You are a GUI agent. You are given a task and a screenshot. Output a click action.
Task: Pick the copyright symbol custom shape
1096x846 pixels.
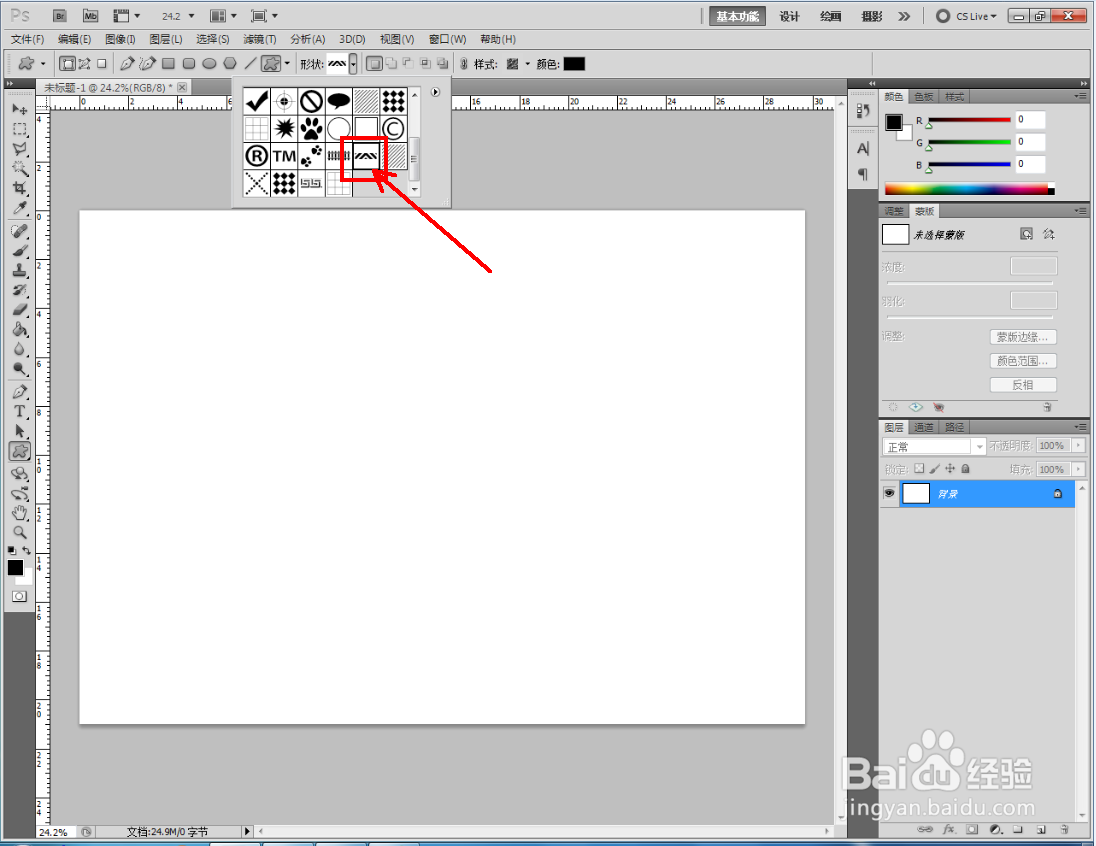[394, 129]
